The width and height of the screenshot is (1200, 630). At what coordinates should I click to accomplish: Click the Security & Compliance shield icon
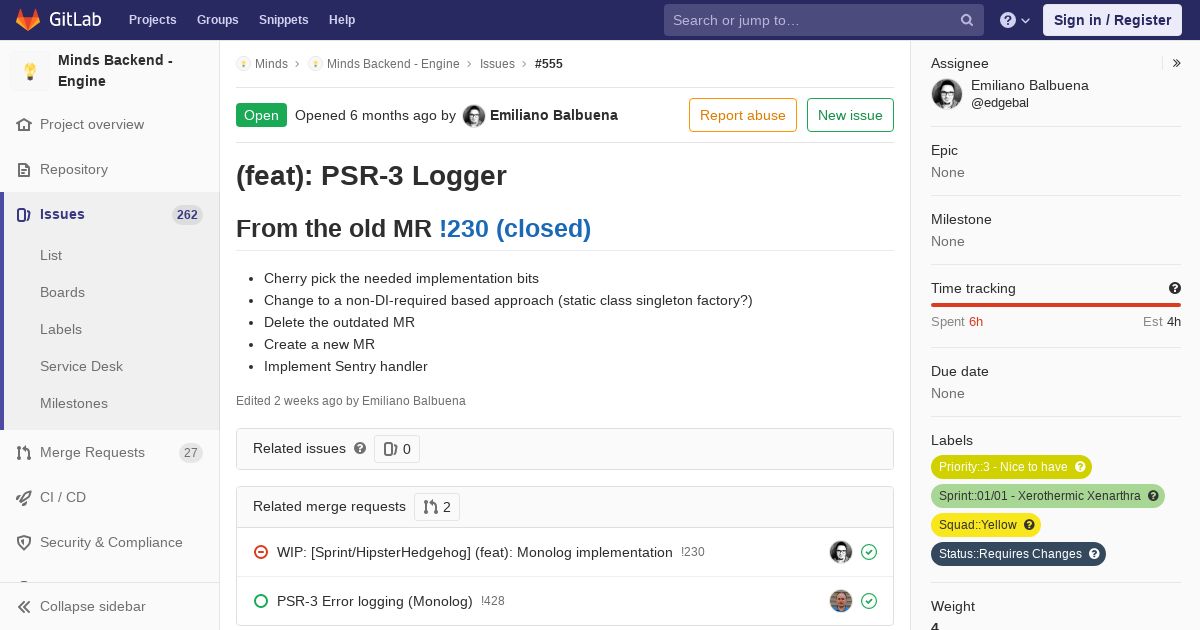[24, 543]
